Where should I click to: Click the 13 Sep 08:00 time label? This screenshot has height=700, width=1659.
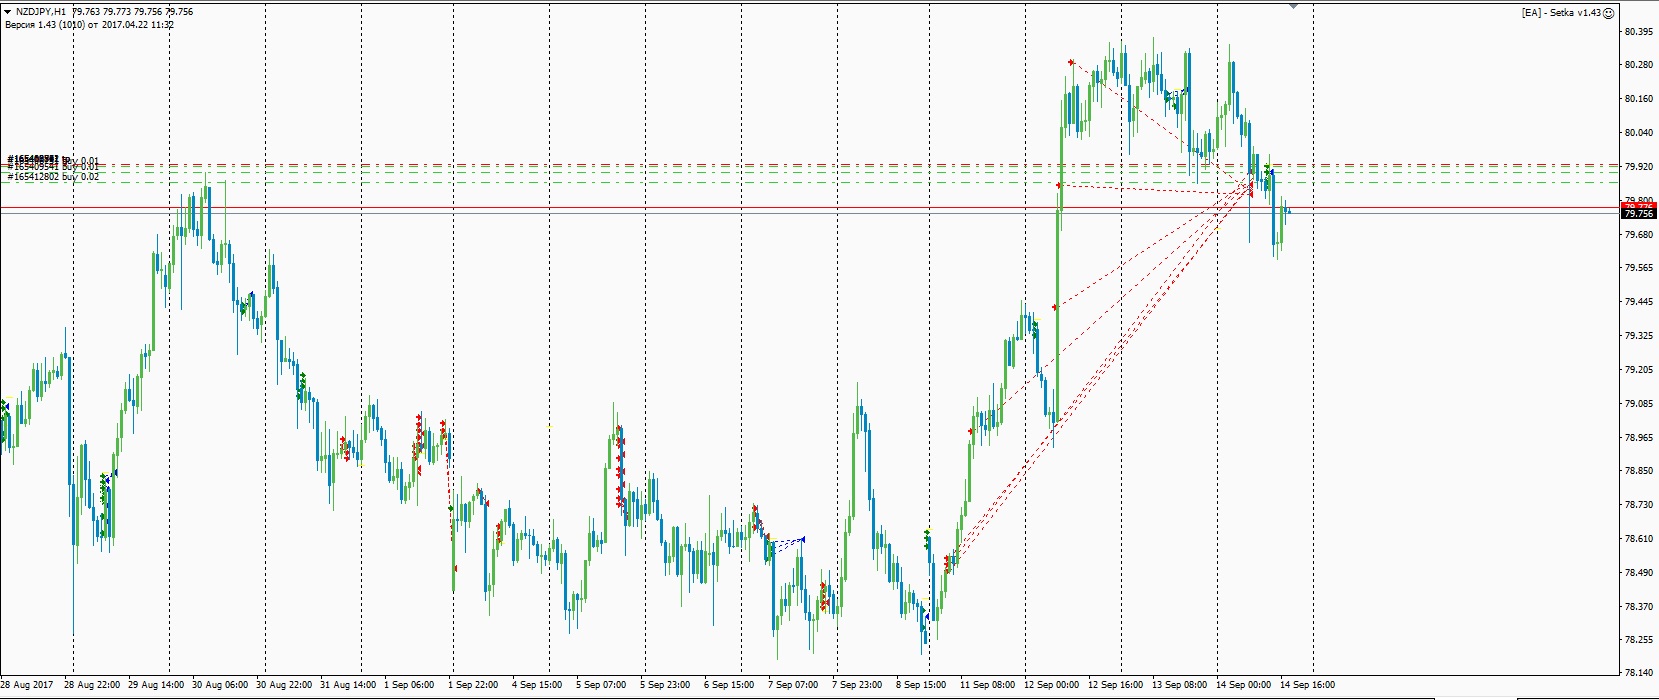tap(1180, 685)
